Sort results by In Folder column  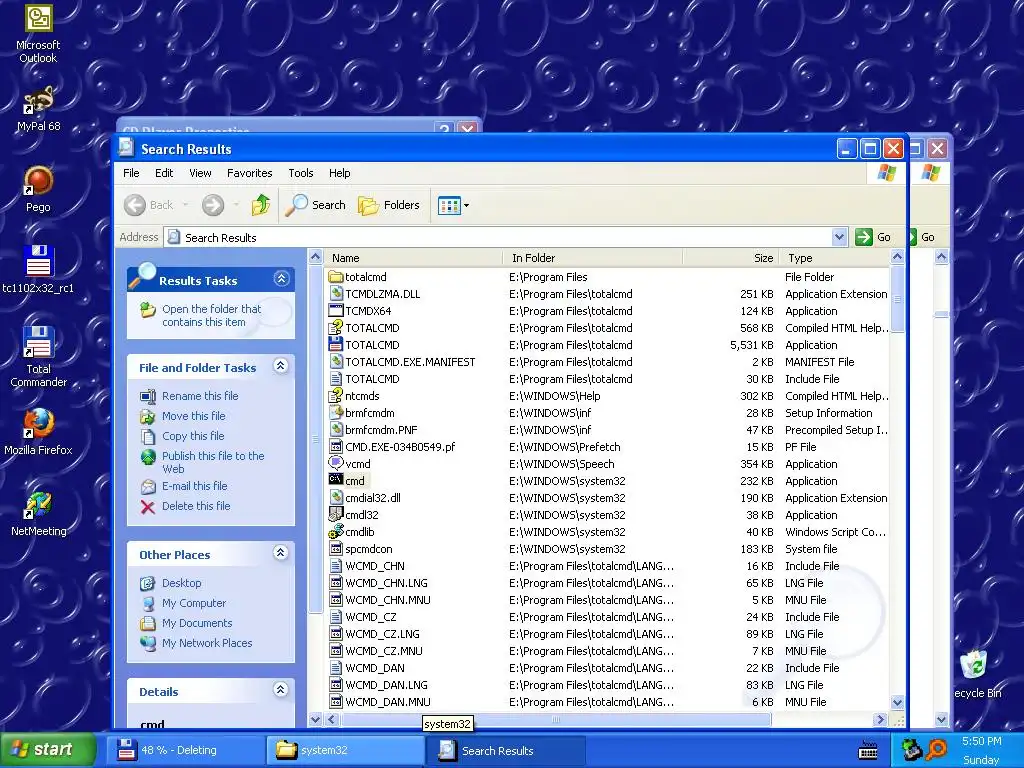pos(593,258)
